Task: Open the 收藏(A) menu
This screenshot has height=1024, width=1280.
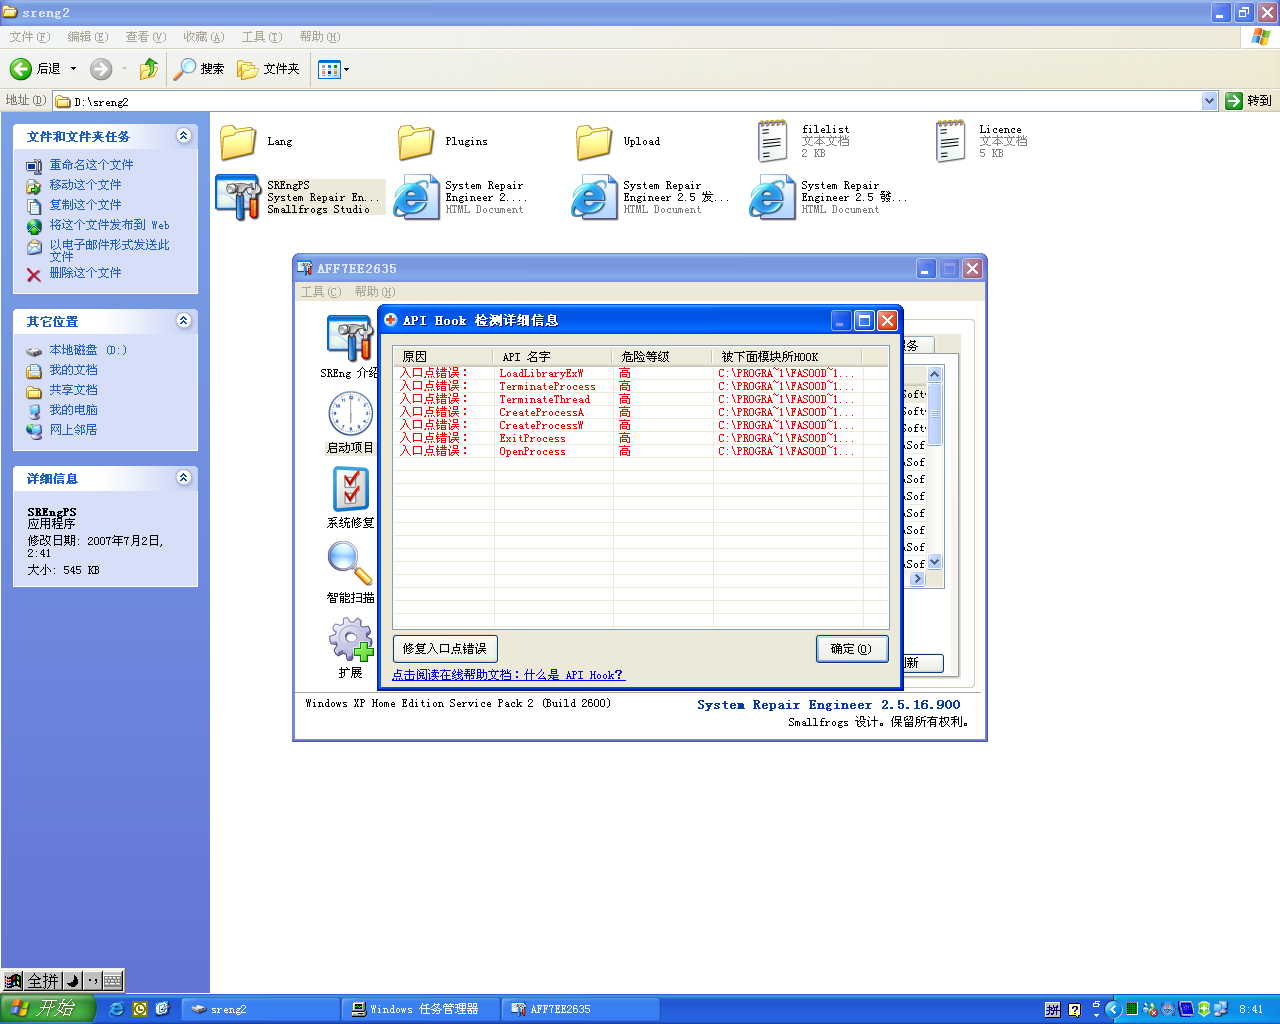Action: (203, 37)
